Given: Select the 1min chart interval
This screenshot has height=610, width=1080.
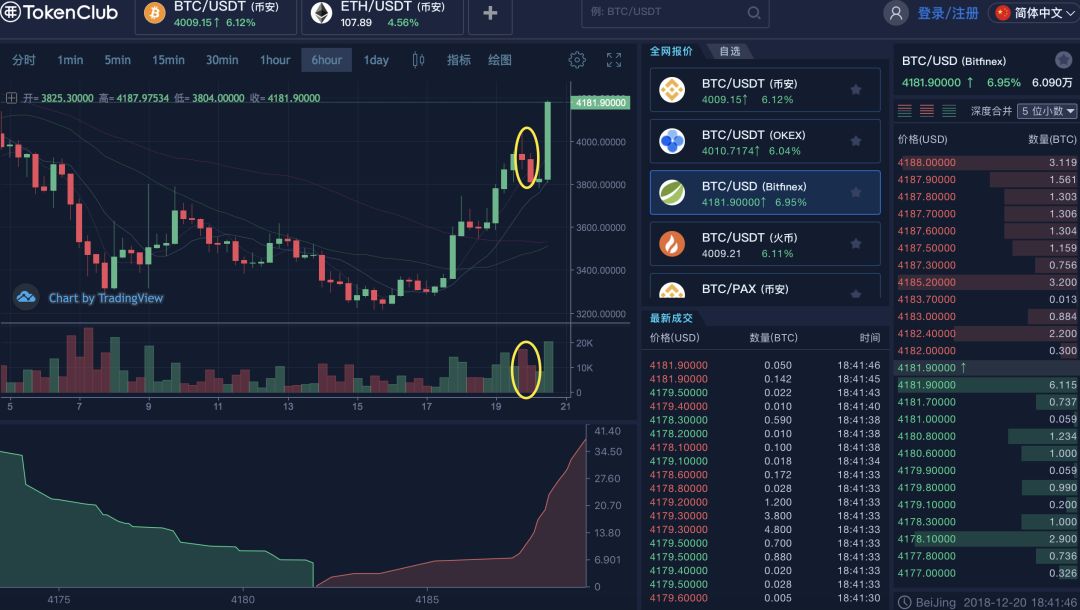Looking at the screenshot, I should pyautogui.click(x=70, y=60).
